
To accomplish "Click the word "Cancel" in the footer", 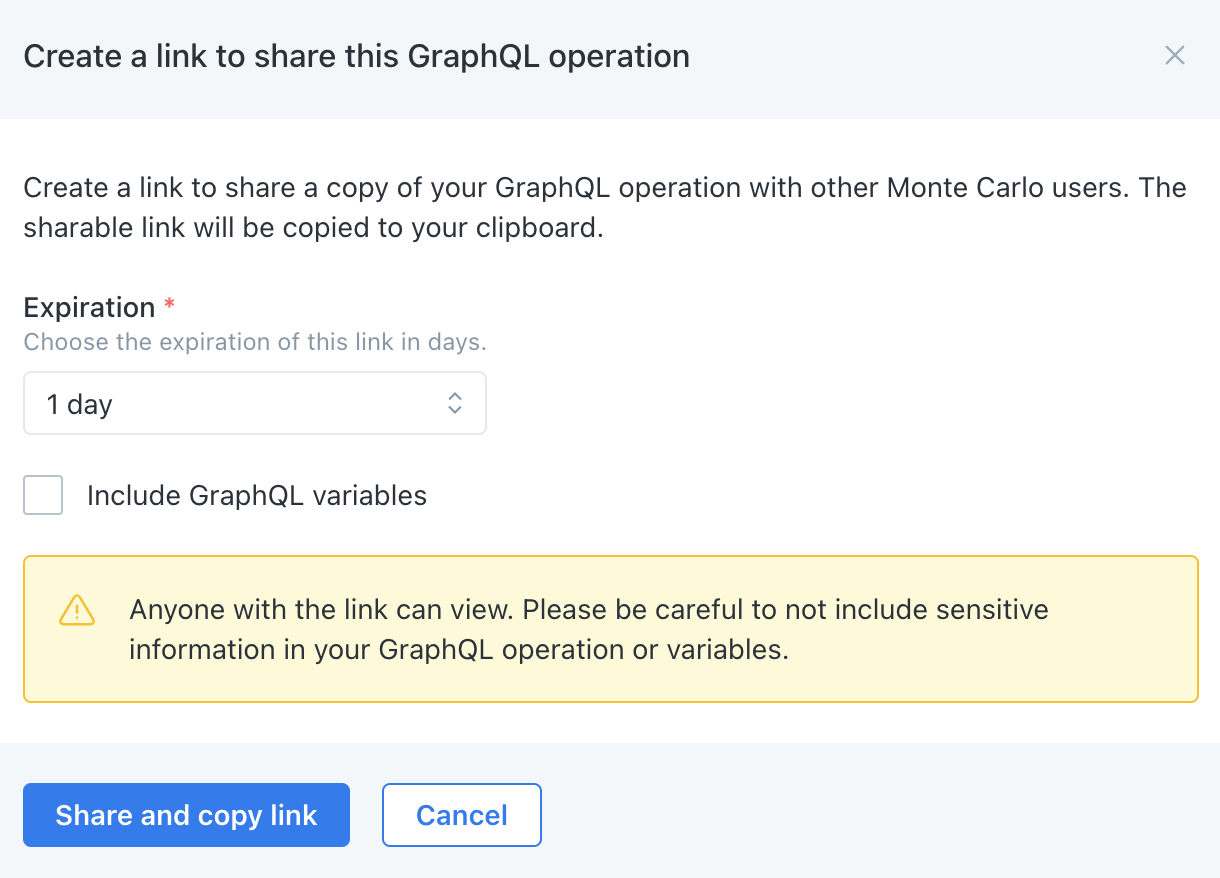I will (x=461, y=815).
